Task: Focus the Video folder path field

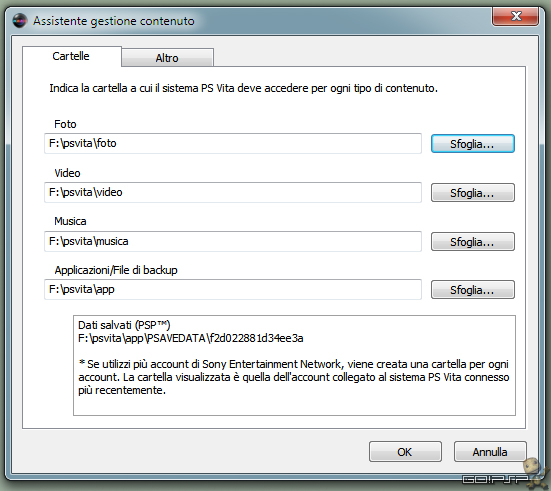Action: click(233, 192)
